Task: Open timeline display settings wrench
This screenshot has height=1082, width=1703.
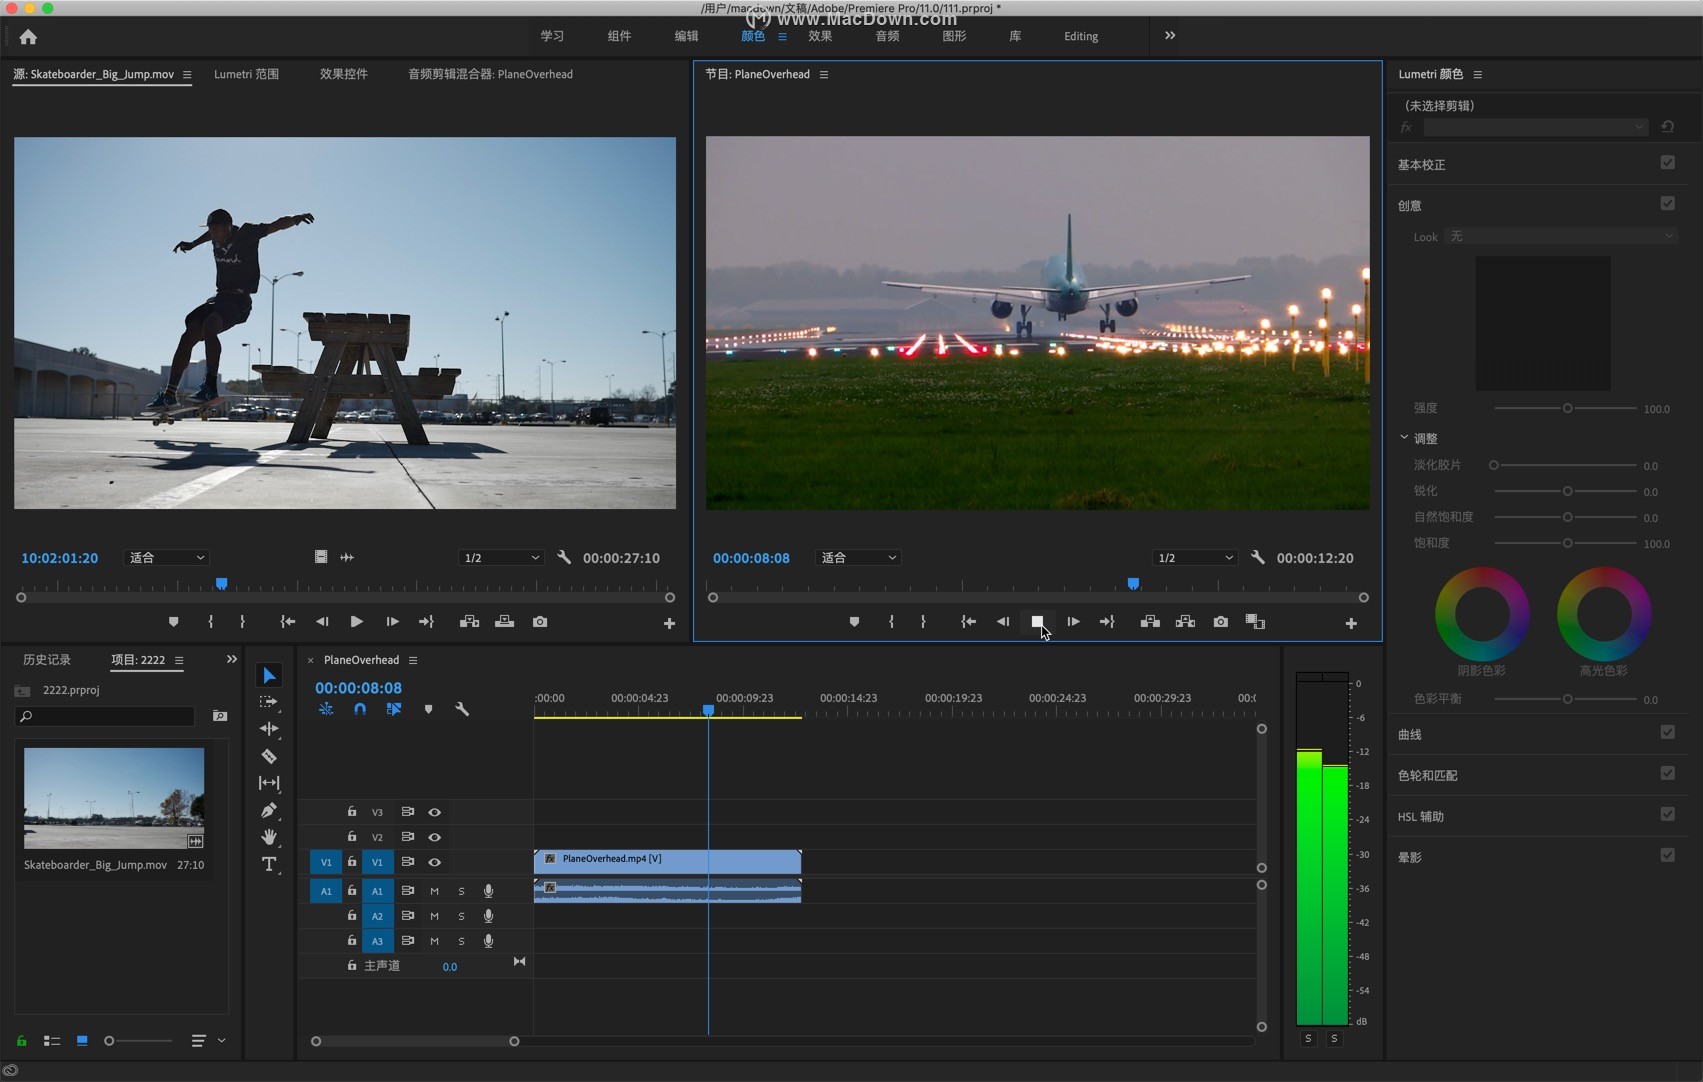Action: [462, 709]
